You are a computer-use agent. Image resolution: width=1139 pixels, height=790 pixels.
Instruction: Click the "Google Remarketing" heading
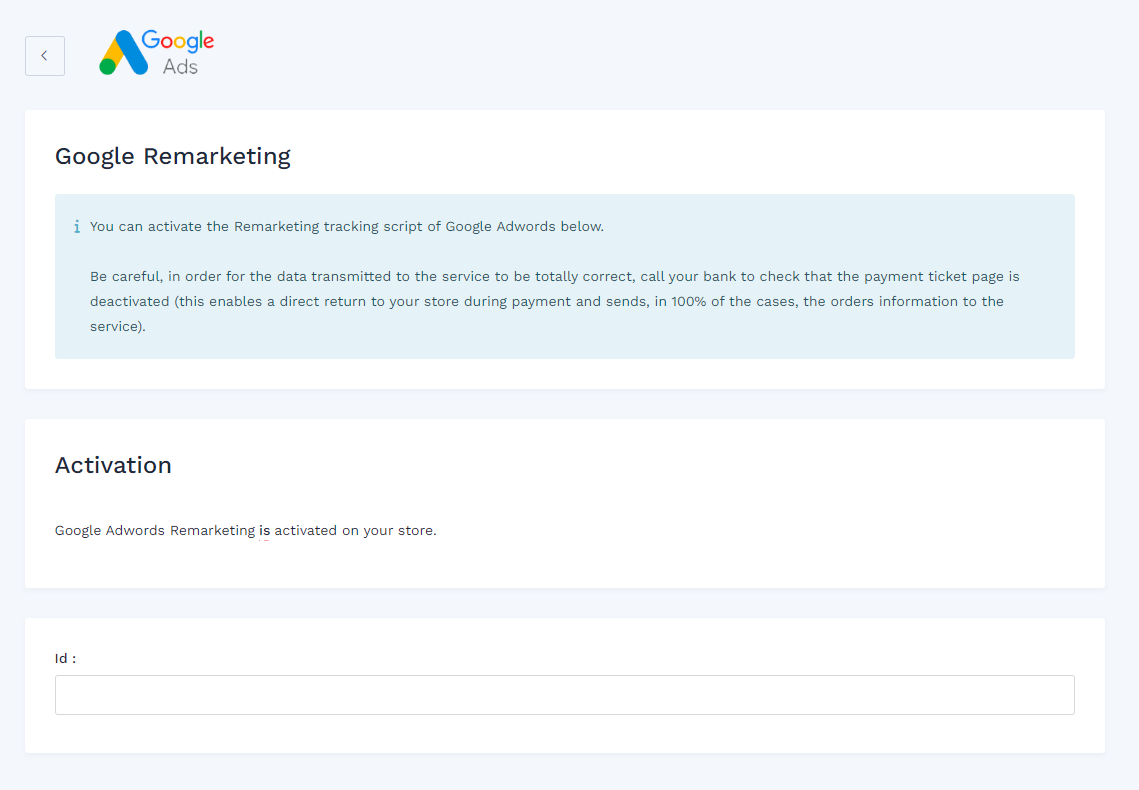tap(173, 156)
